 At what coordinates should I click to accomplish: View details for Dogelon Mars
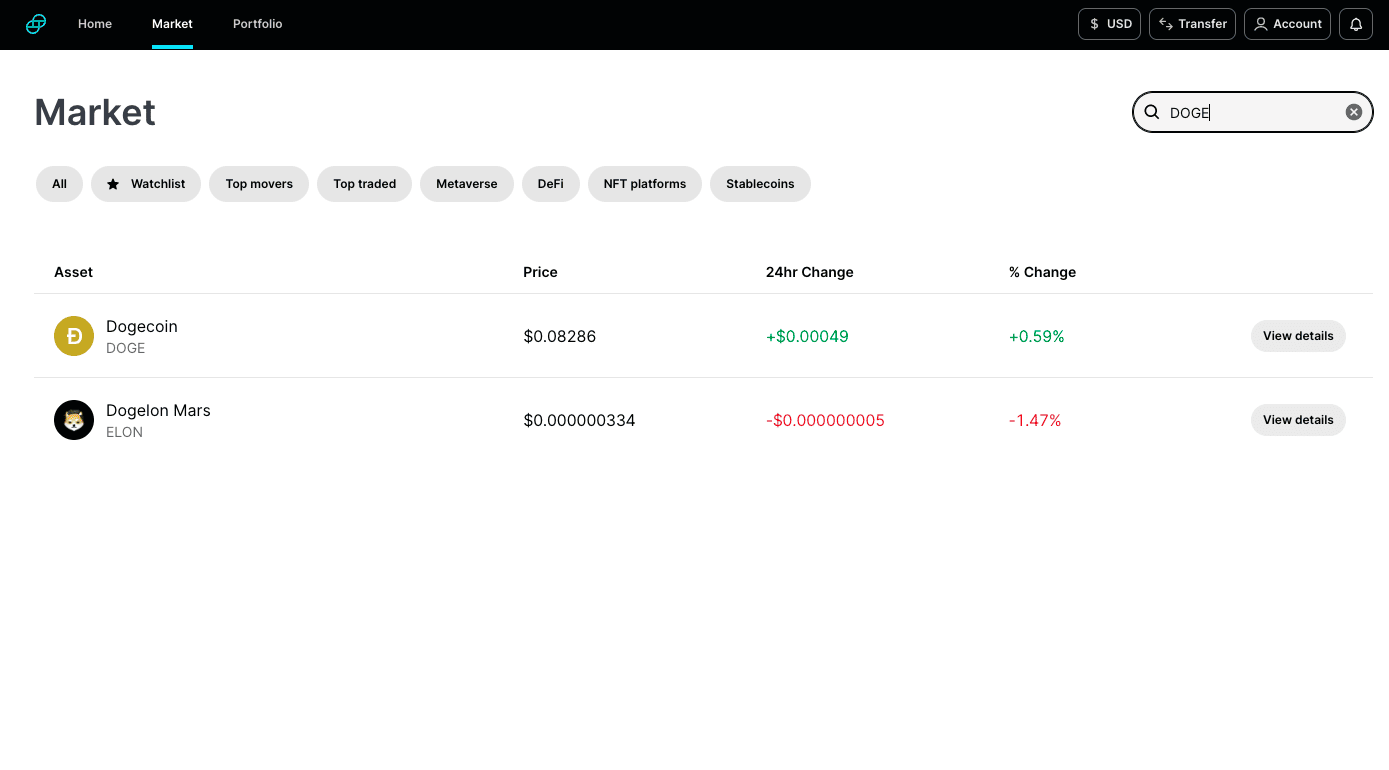1298,420
